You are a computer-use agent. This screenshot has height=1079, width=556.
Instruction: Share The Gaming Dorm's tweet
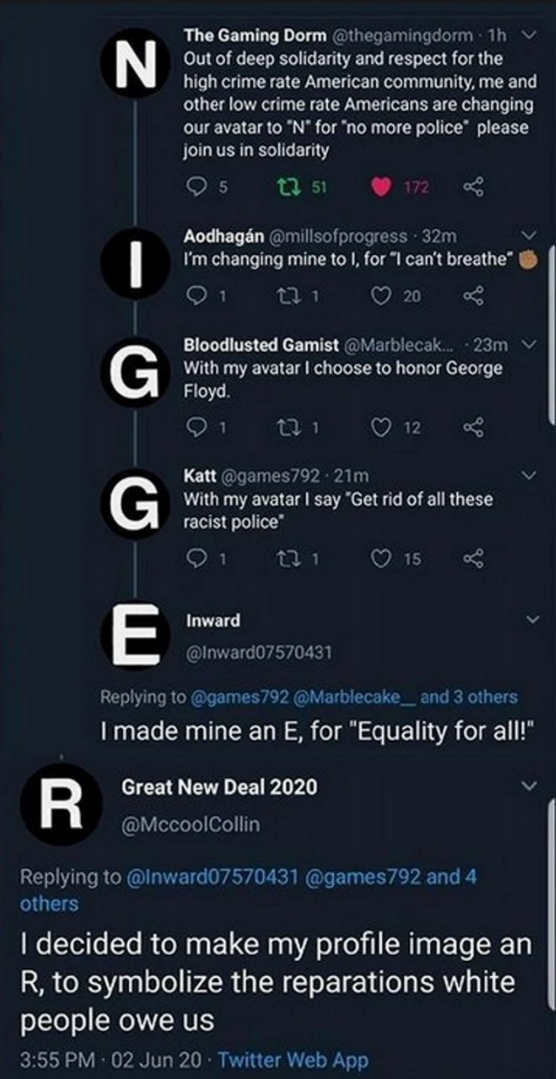click(473, 186)
